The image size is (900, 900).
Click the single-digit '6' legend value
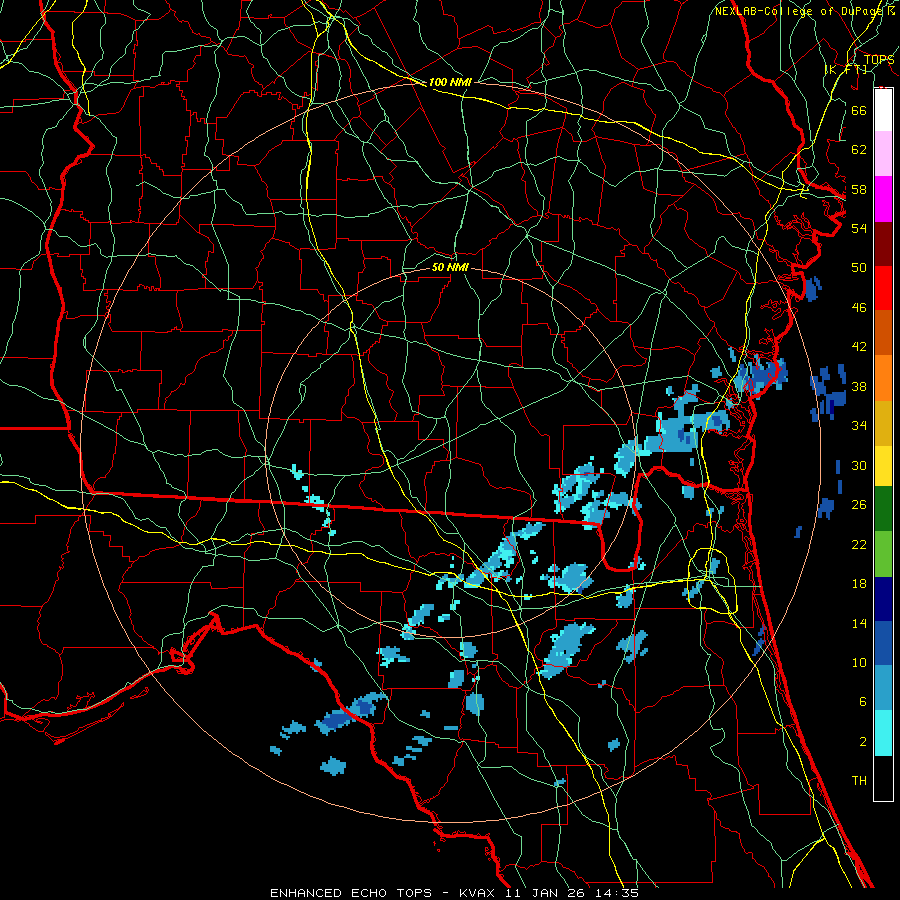[862, 702]
